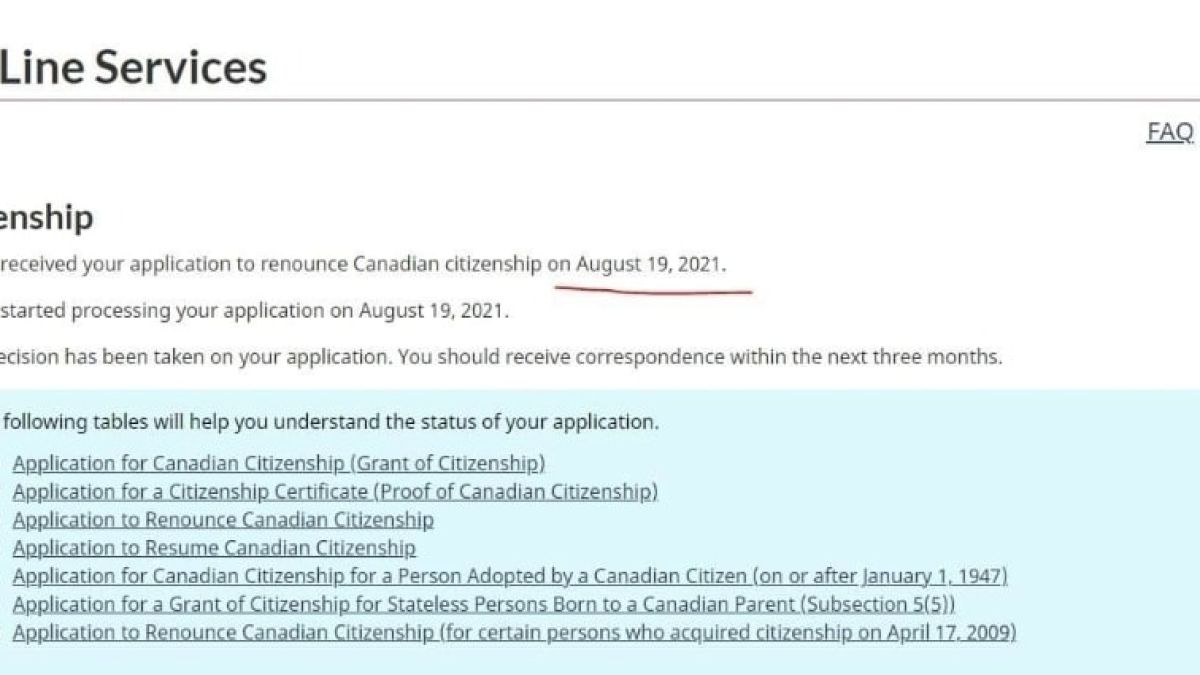Viewport: 1200px width, 675px height.
Task: Click the 'enship' section heading
Action: [46, 217]
